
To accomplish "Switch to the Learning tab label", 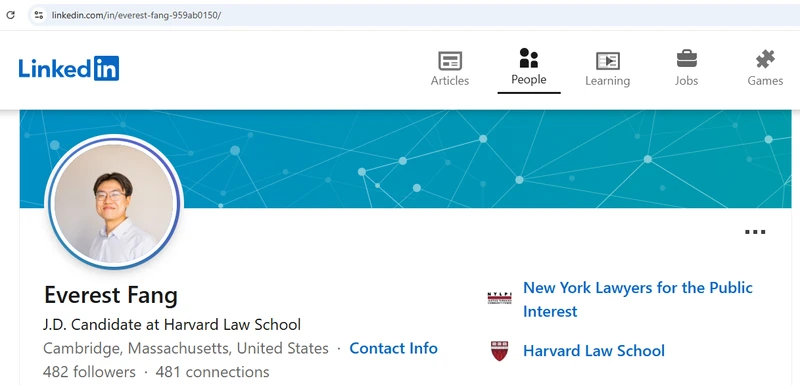I will coord(608,81).
